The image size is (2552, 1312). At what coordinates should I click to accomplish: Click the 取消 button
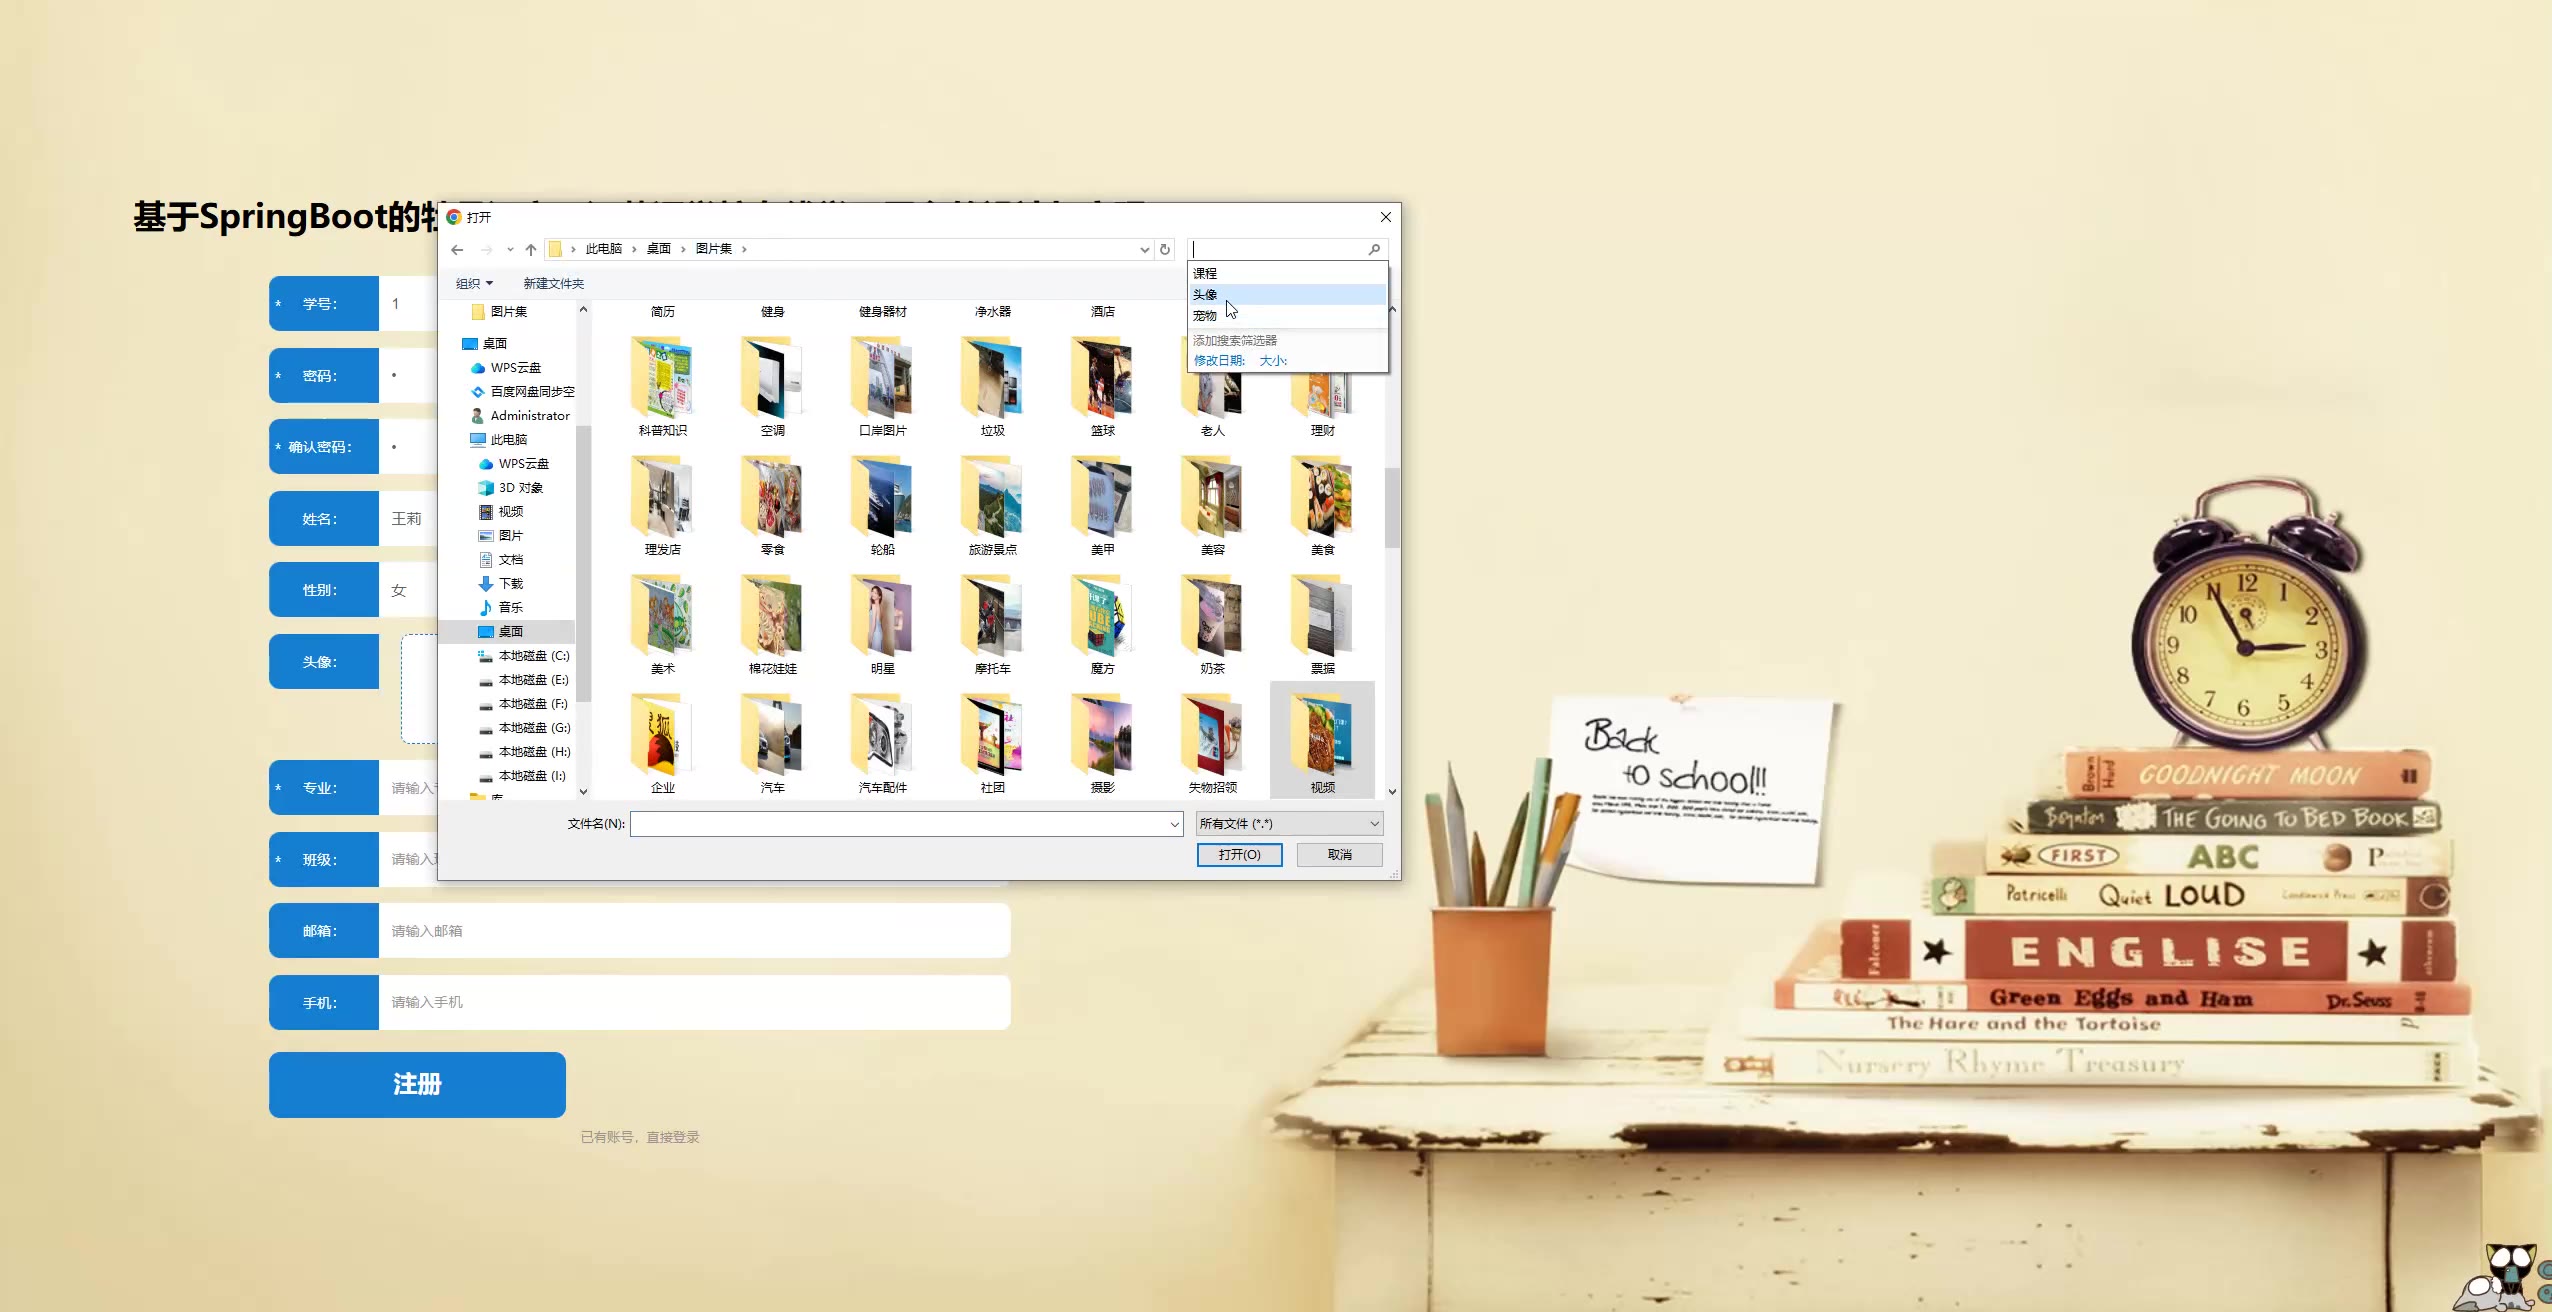pyautogui.click(x=1339, y=854)
